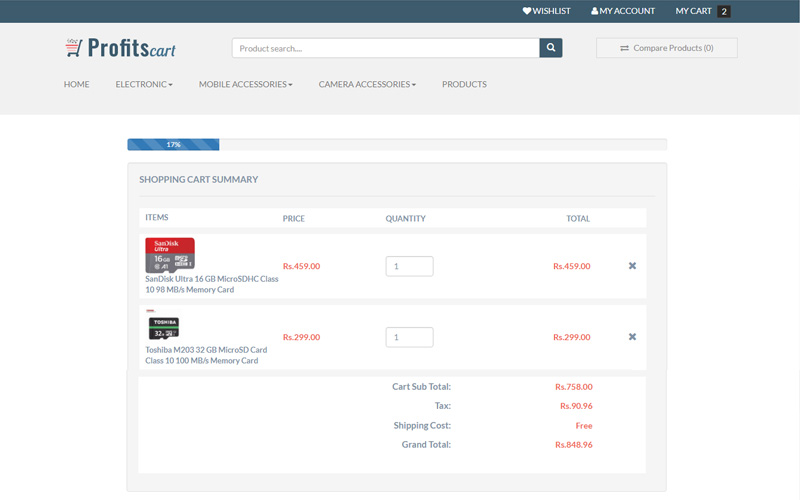This screenshot has width=800, height=500.
Task: Click Compare Products button
Action: click(x=667, y=48)
